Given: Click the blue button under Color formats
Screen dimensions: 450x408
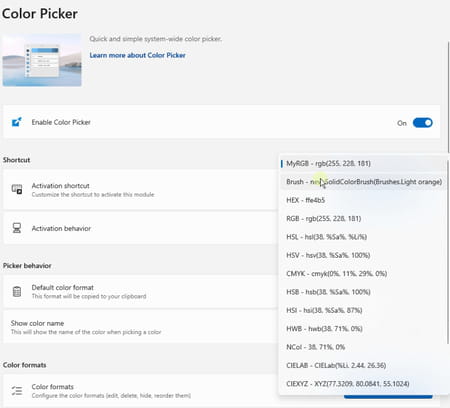Looking at the screenshot, I should pos(388,396).
